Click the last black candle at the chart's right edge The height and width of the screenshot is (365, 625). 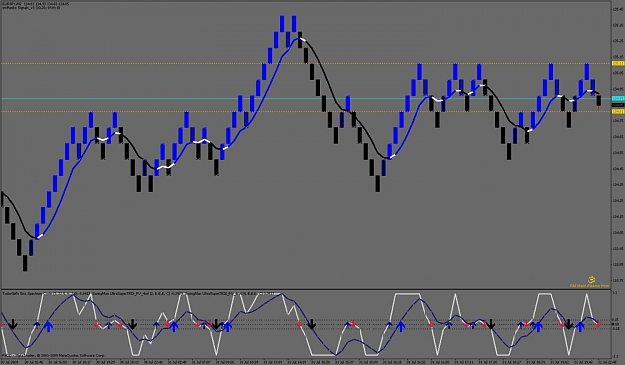click(599, 100)
